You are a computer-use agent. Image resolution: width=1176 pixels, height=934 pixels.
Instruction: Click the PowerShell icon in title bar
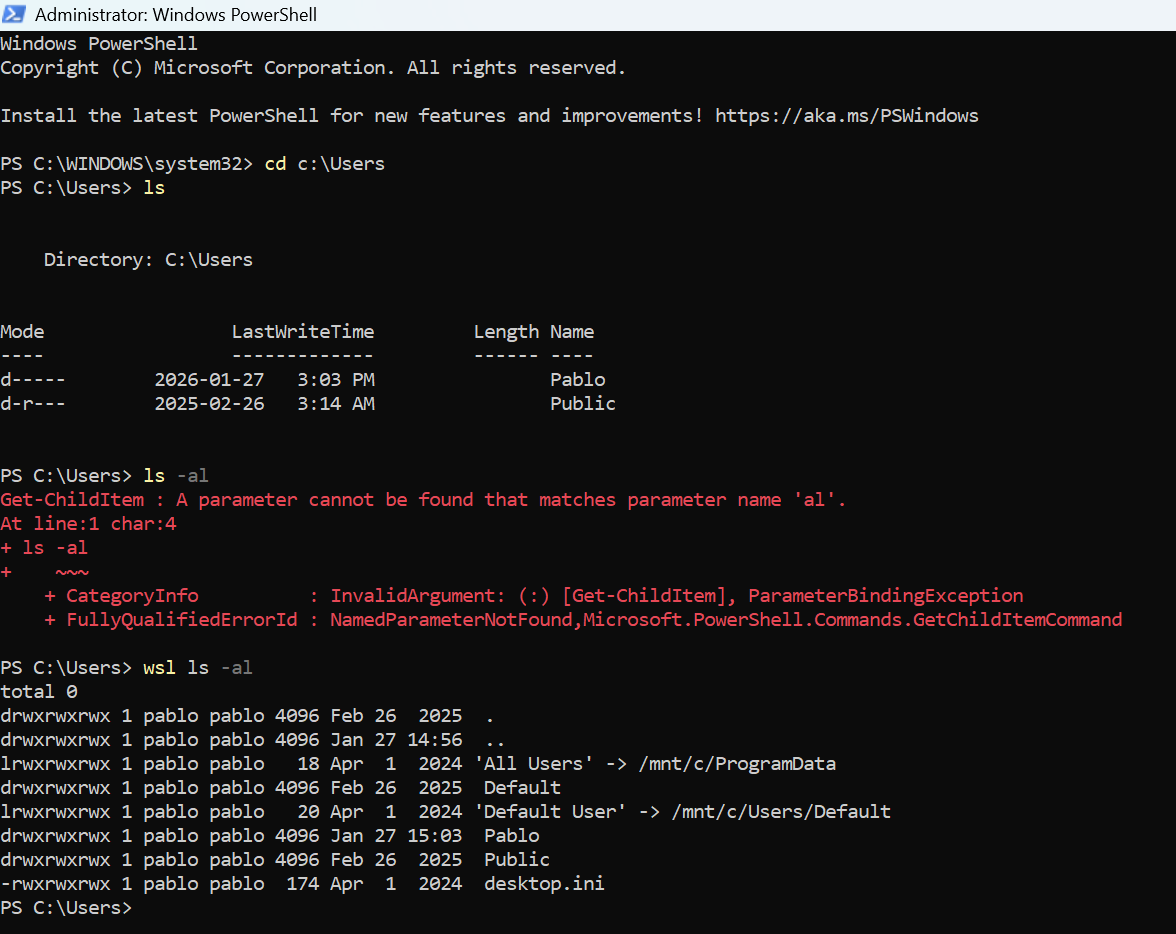14,14
